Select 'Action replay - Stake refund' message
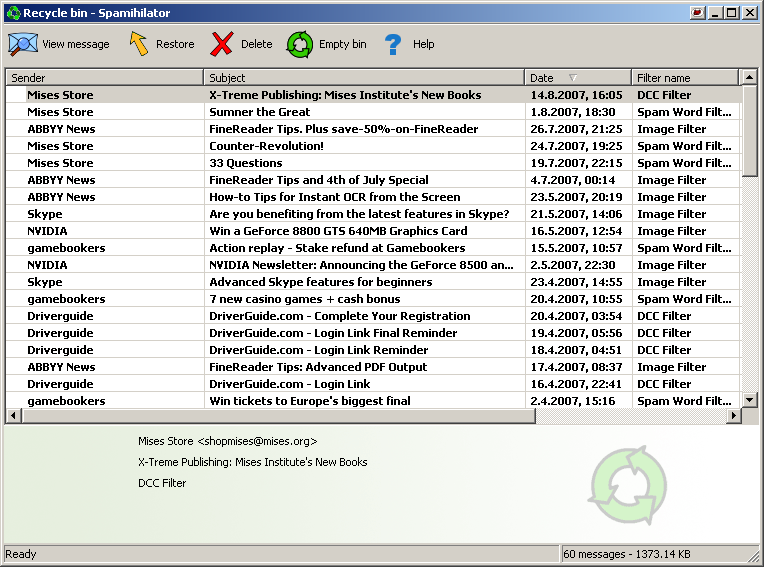The image size is (764, 567). click(373, 248)
